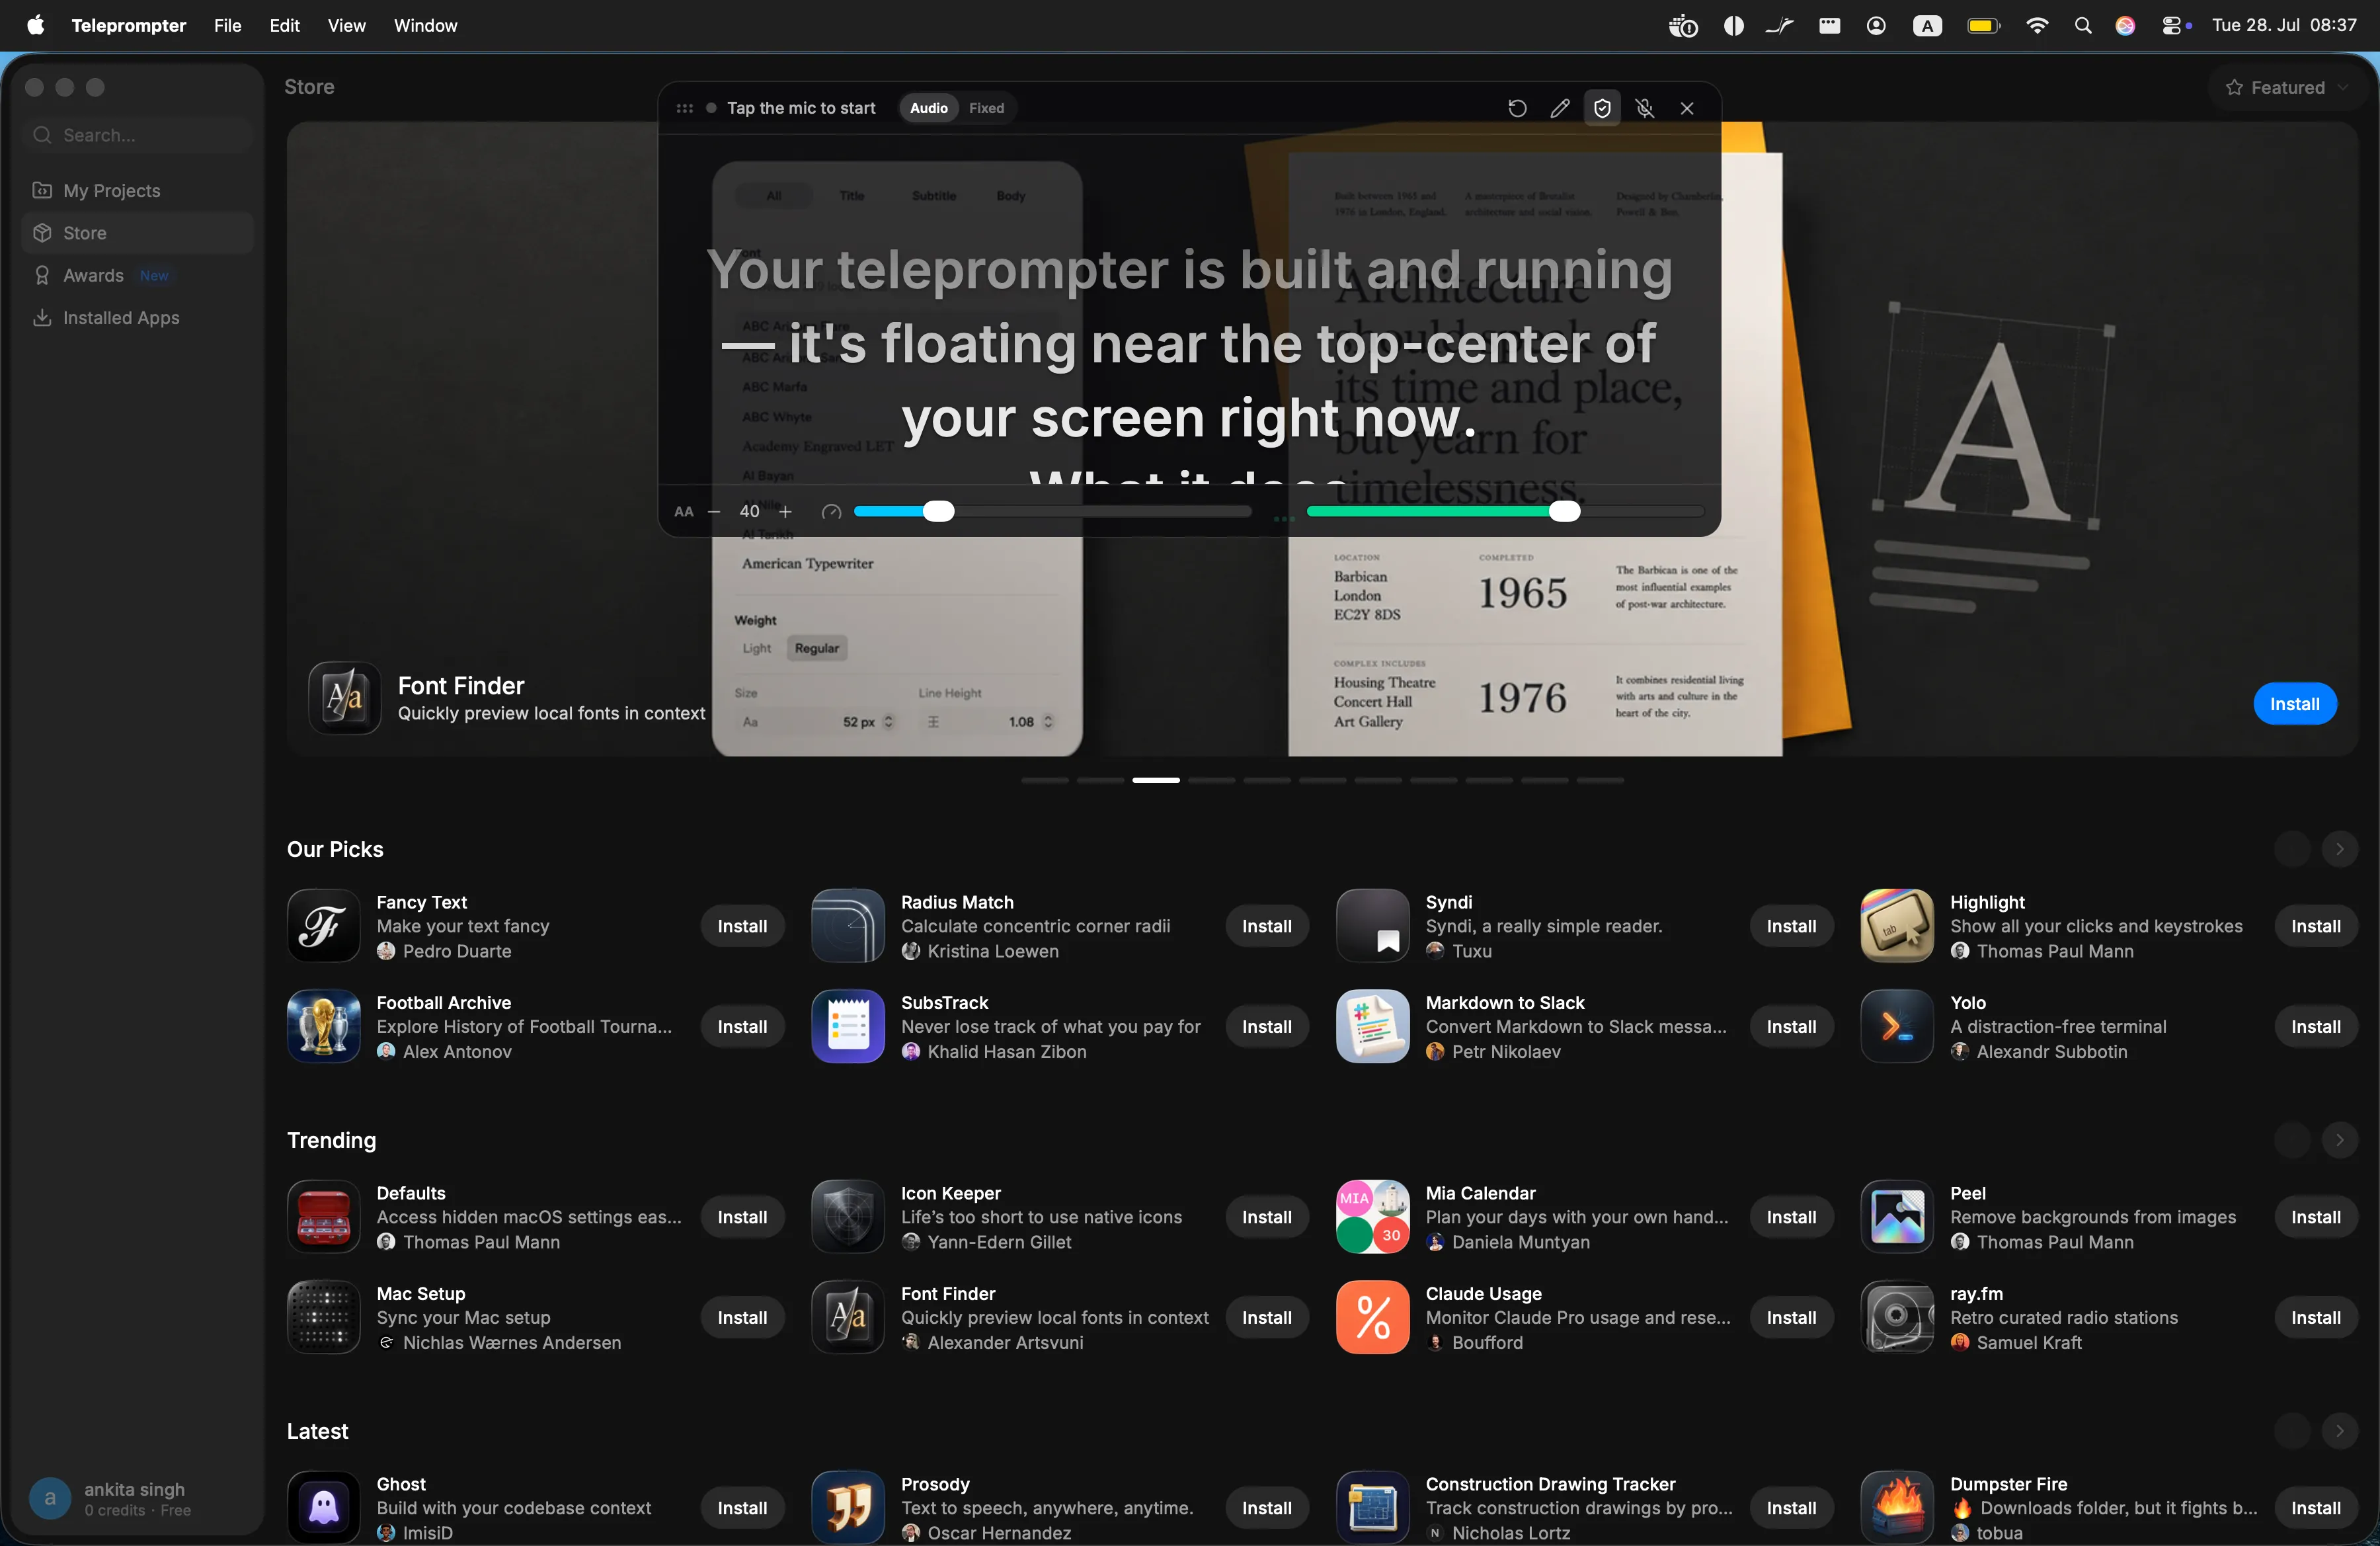Open Spotlight search in menu bar

[x=2083, y=26]
